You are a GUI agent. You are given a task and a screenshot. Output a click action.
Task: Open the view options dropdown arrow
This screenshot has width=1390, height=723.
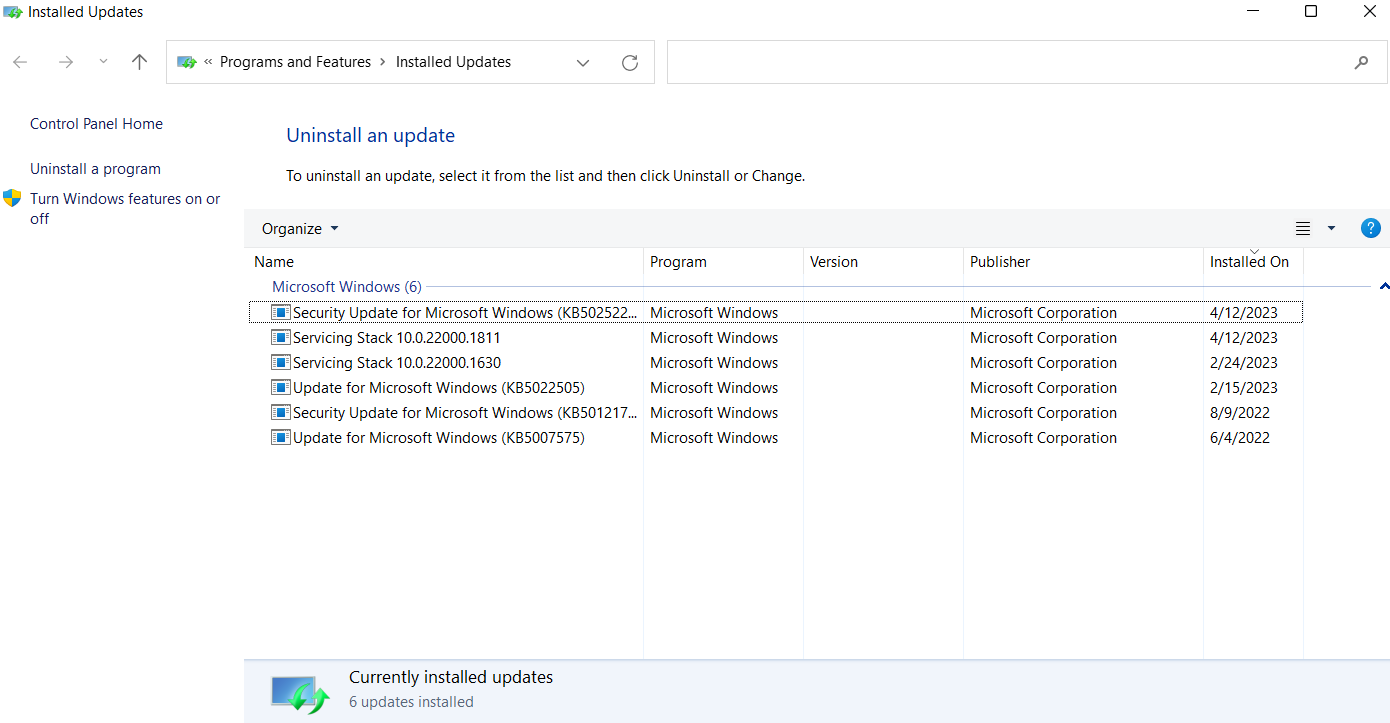click(x=1331, y=228)
